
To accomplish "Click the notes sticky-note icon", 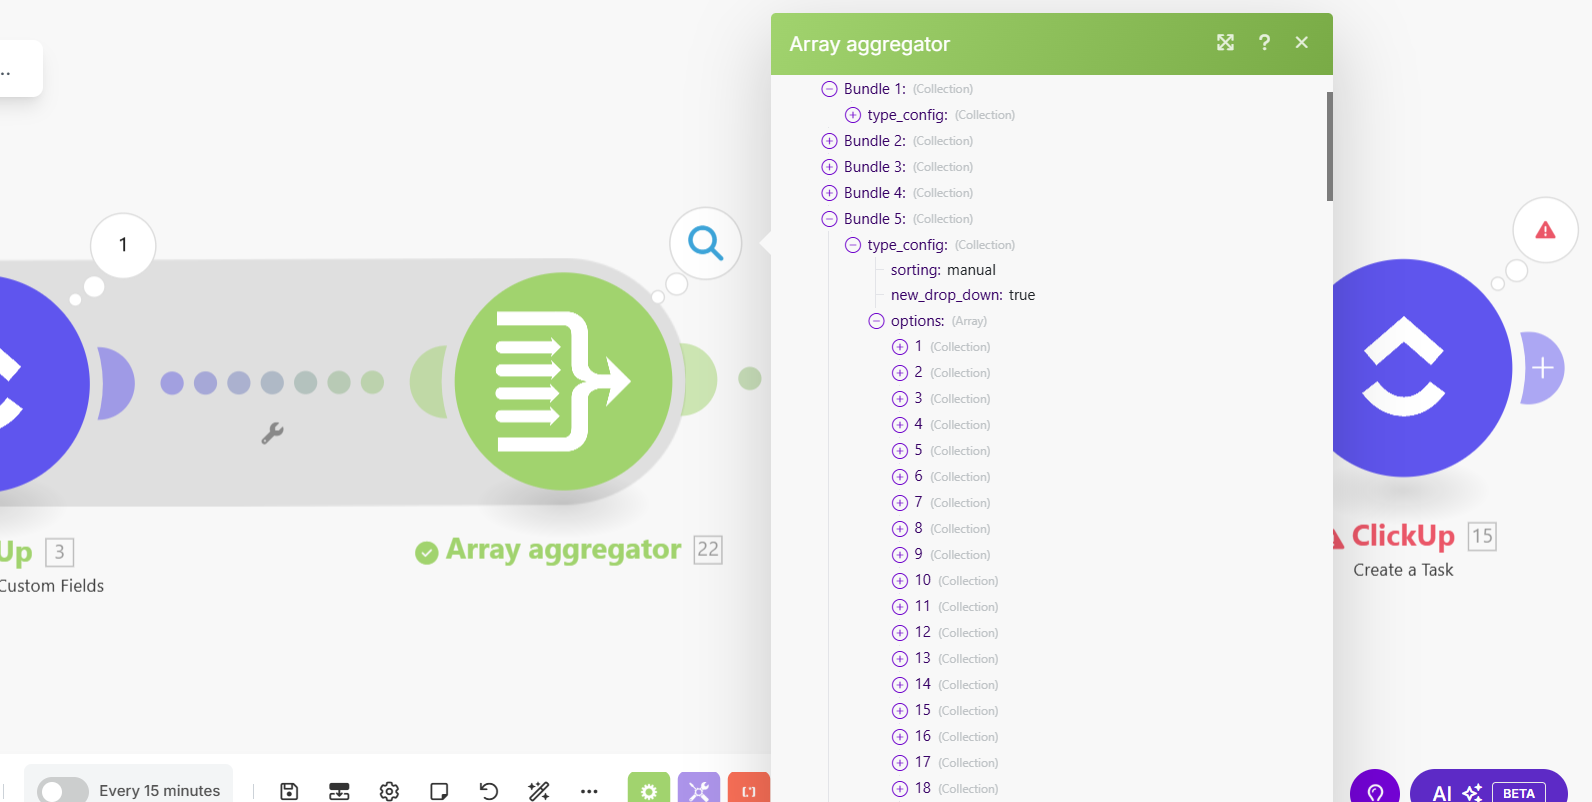I will (439, 791).
